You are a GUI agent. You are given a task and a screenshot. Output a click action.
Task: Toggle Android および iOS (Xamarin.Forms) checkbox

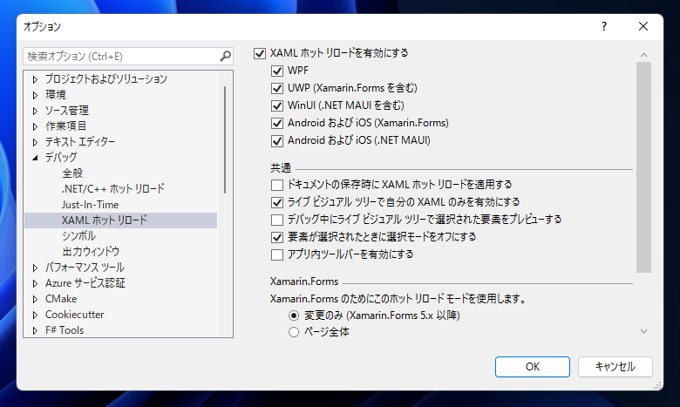(277, 123)
